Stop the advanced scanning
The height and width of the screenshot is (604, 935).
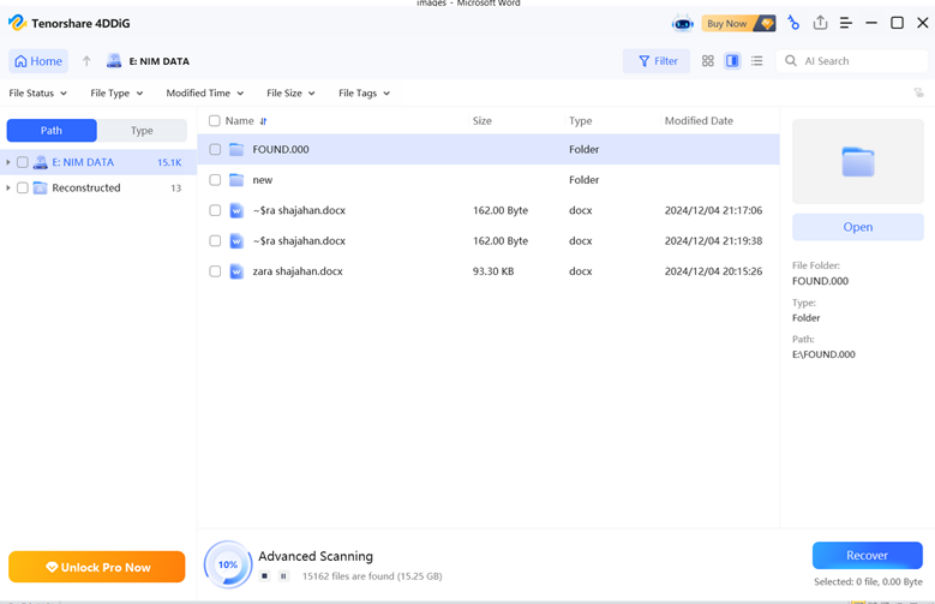coord(265,576)
